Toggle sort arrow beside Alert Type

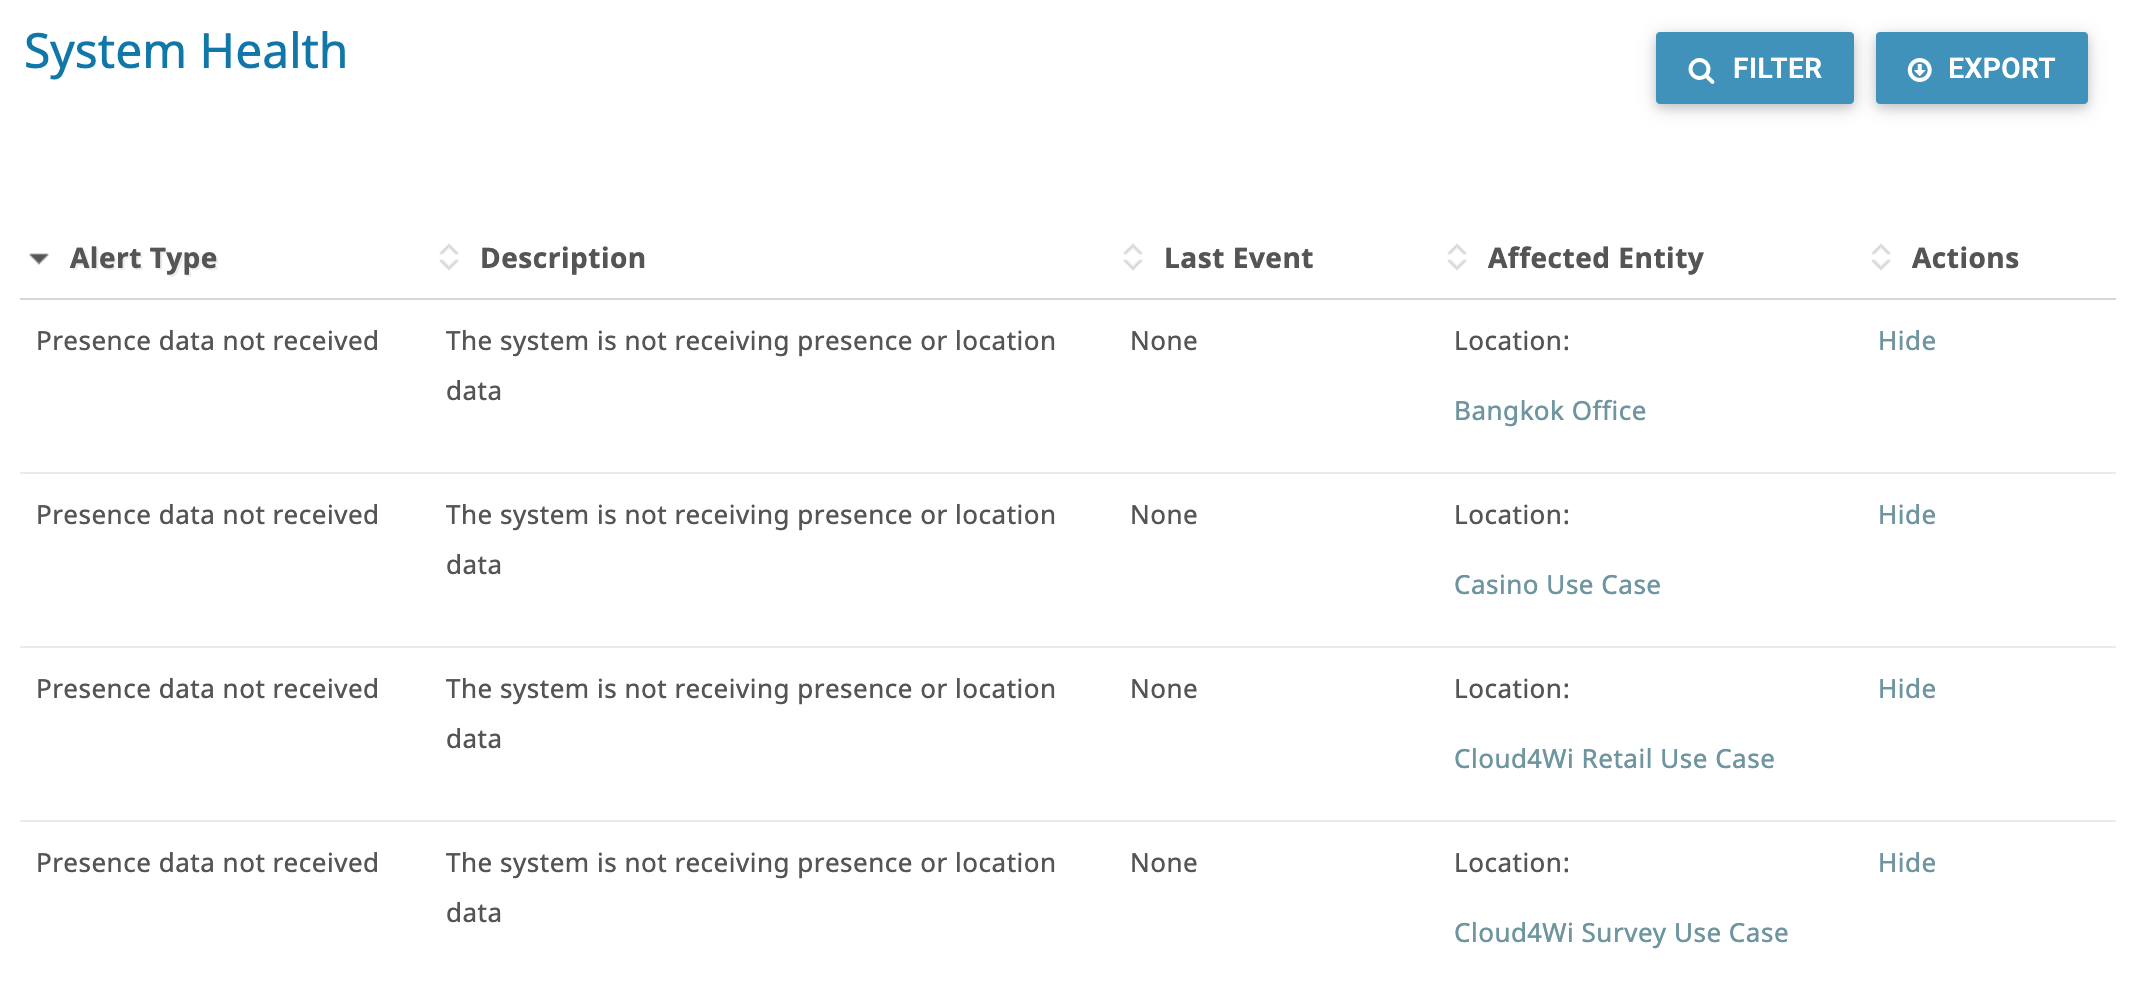click(39, 259)
